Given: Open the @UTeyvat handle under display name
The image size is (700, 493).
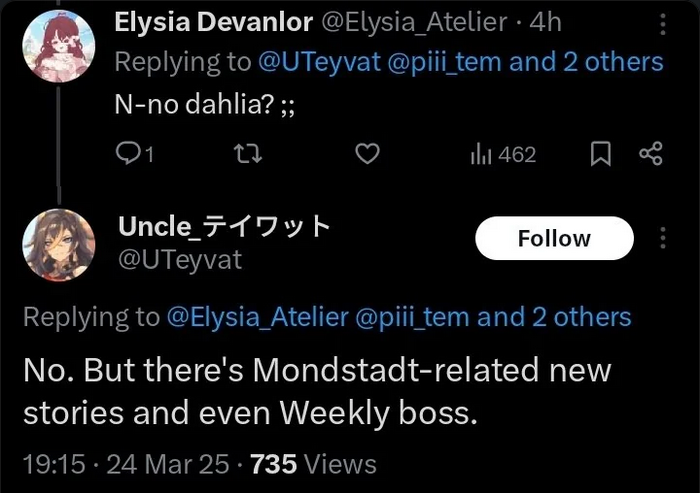Looking at the screenshot, I should [180, 260].
